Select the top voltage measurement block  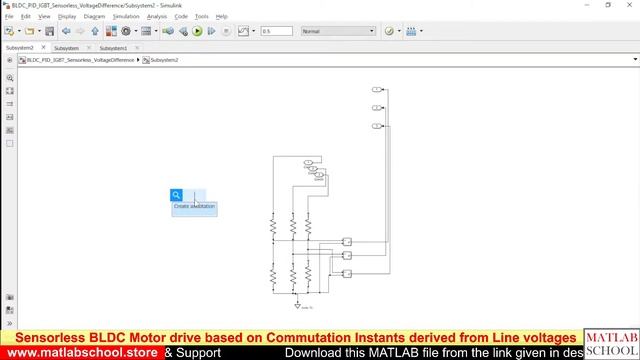pos(347,242)
